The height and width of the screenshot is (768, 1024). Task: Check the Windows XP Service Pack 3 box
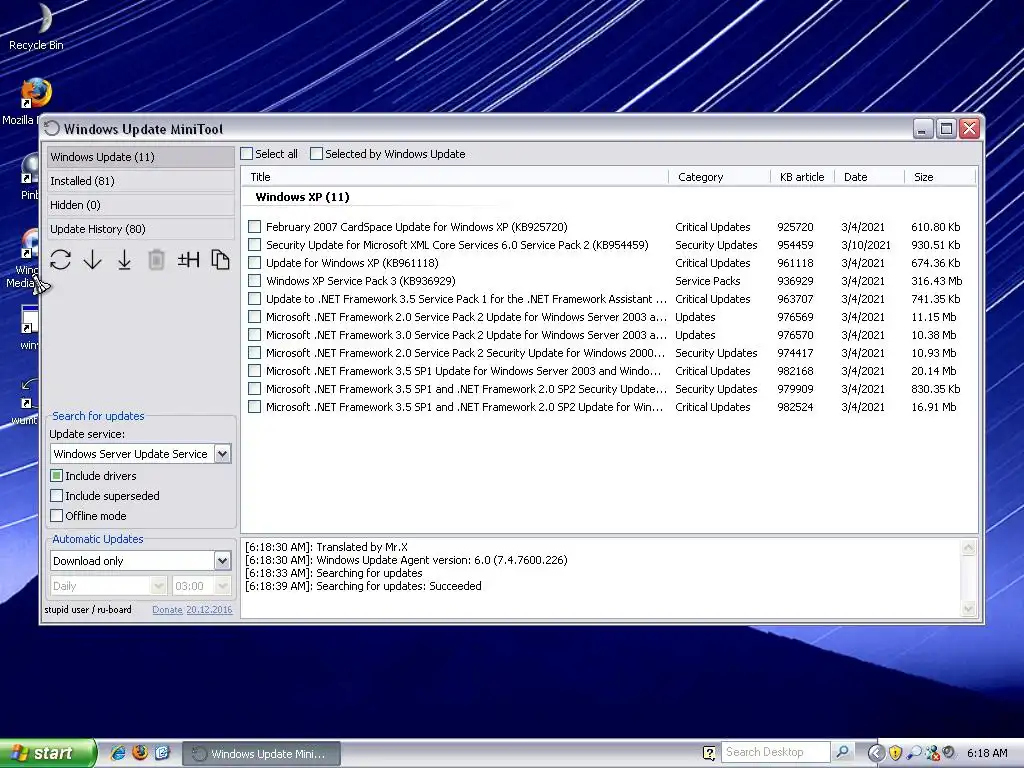255,281
